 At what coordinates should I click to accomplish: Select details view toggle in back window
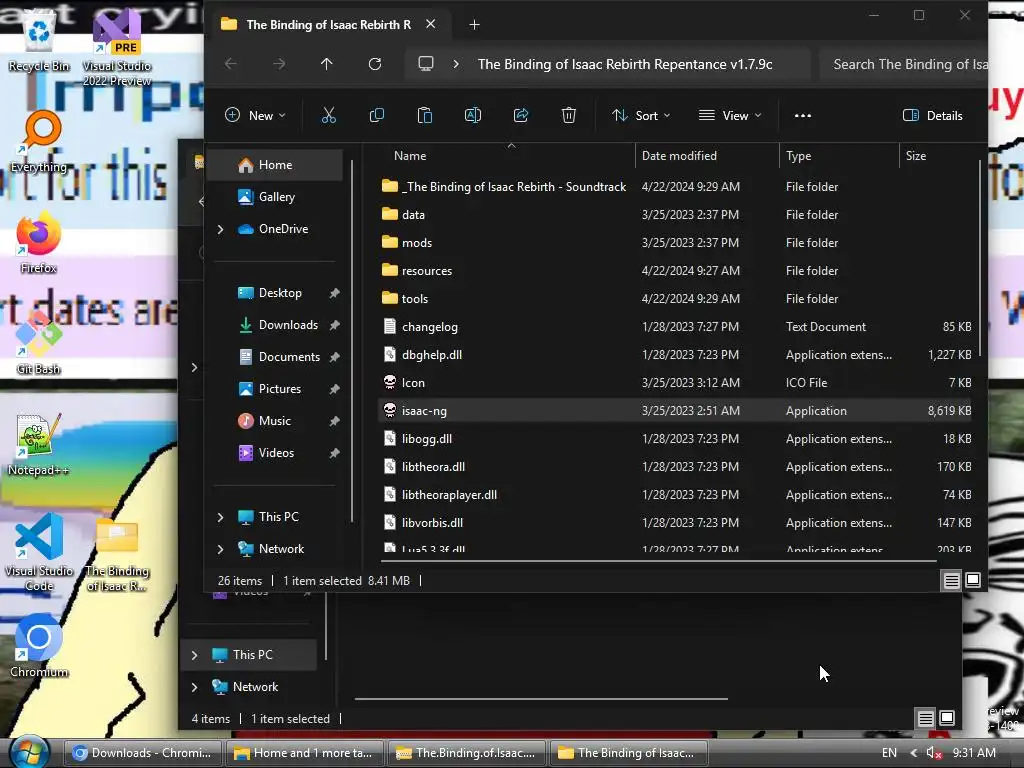pyautogui.click(x=925, y=719)
